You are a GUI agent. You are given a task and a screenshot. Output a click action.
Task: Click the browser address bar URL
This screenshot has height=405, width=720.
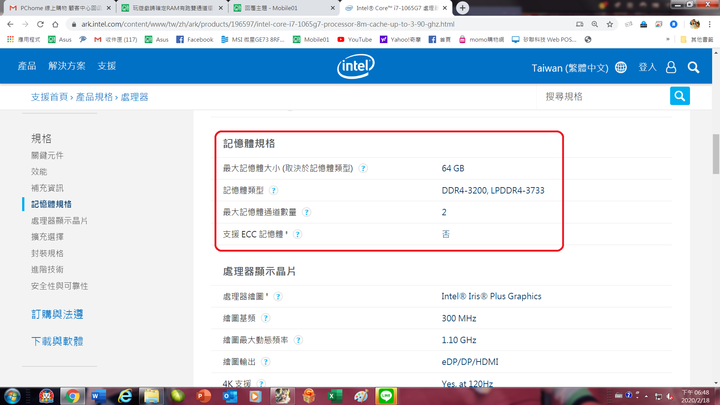coord(268,24)
